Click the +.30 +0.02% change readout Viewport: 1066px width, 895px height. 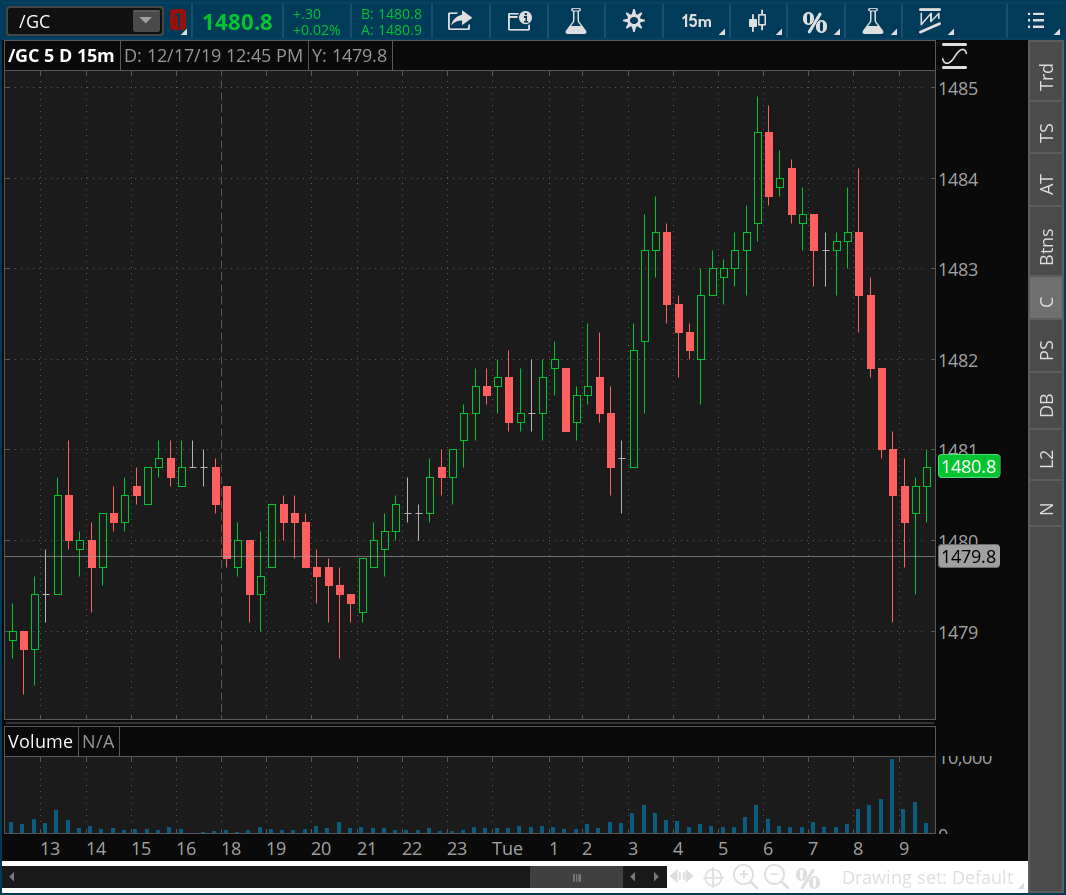(316, 22)
